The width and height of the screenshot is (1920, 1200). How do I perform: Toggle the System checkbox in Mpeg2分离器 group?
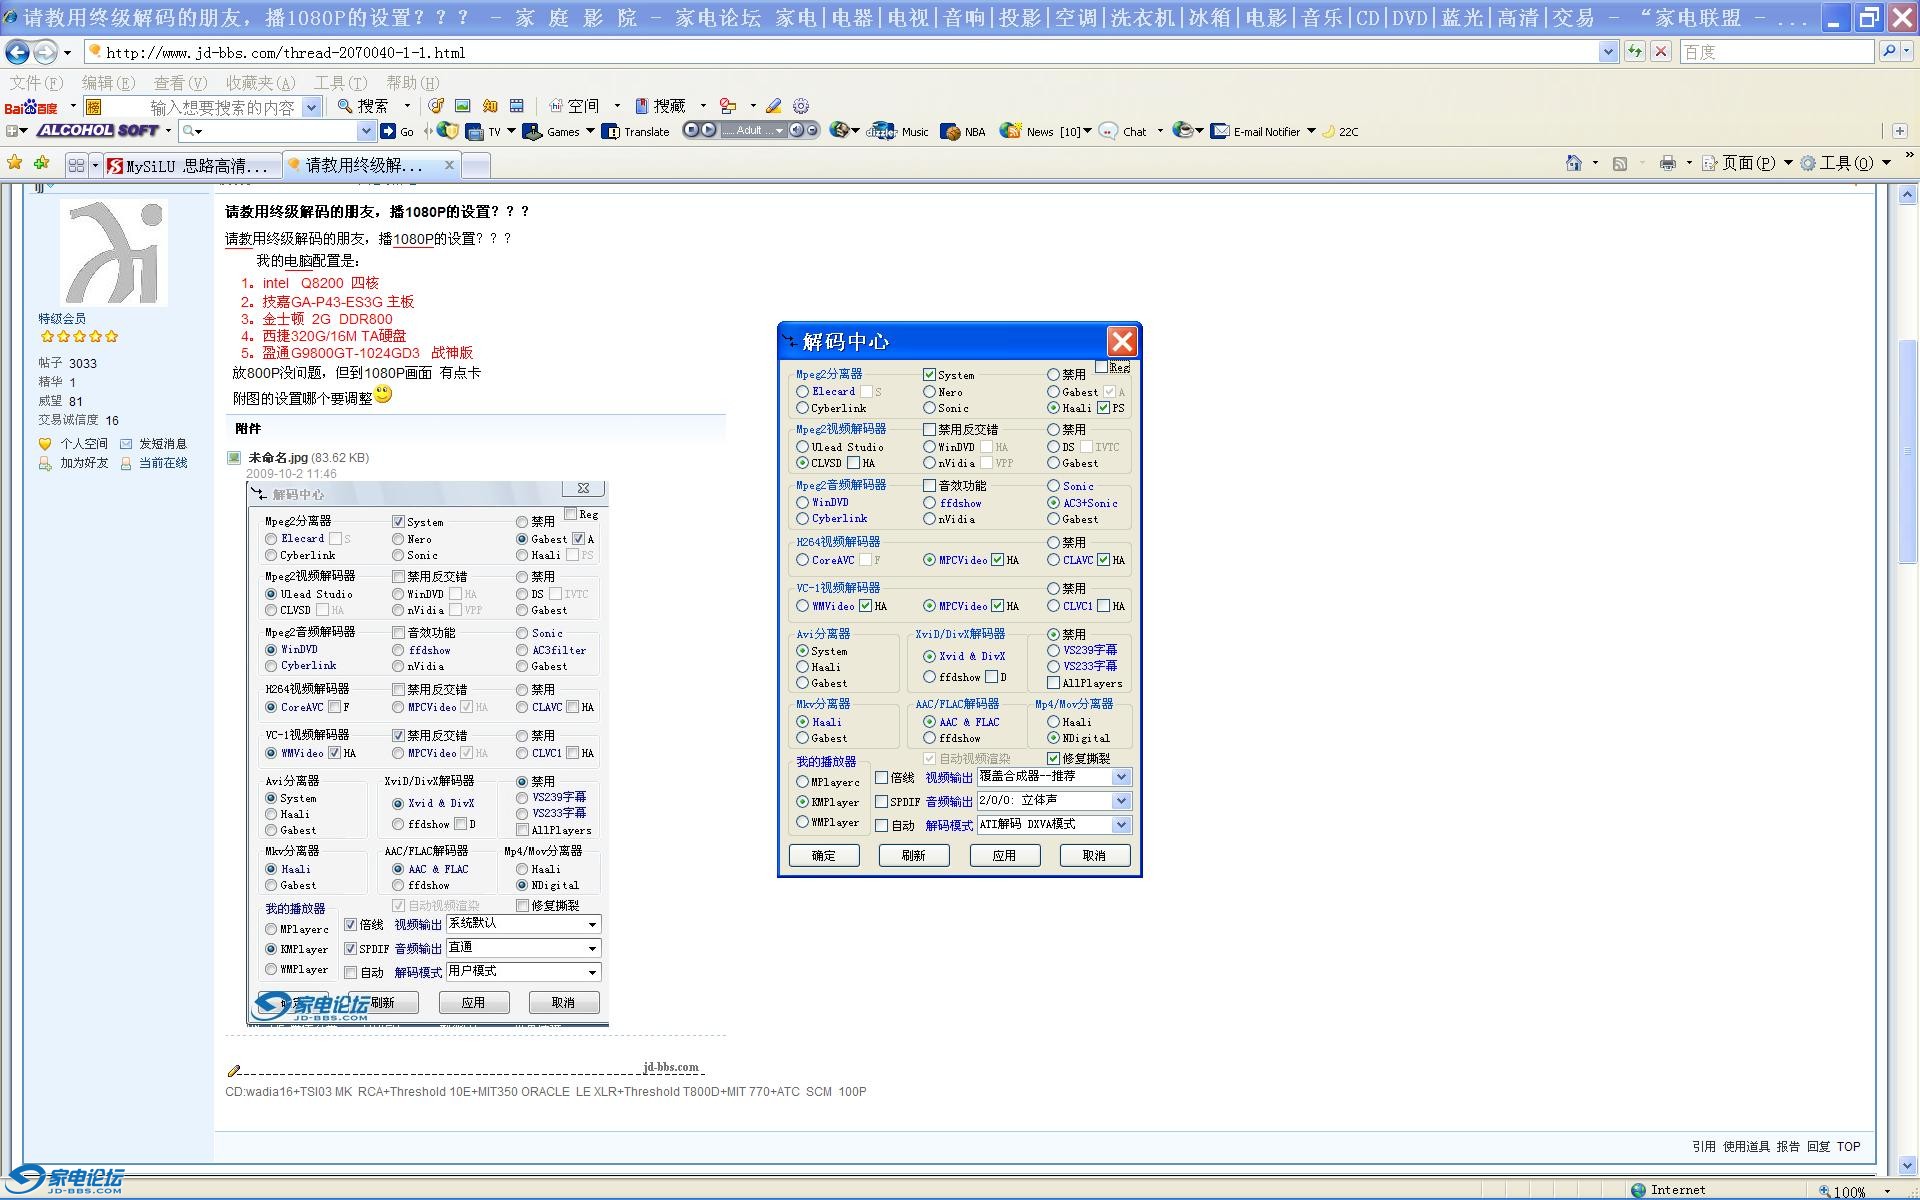pyautogui.click(x=929, y=374)
